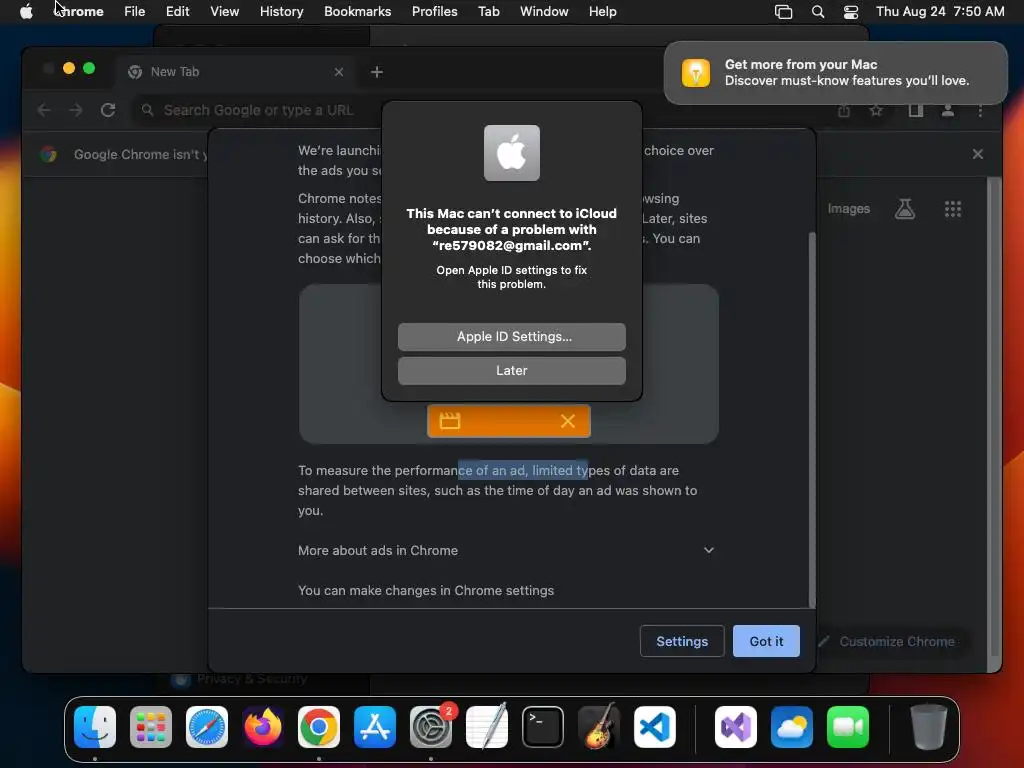Open Control Center in the menu bar
The width and height of the screenshot is (1024, 768).
[x=851, y=12]
